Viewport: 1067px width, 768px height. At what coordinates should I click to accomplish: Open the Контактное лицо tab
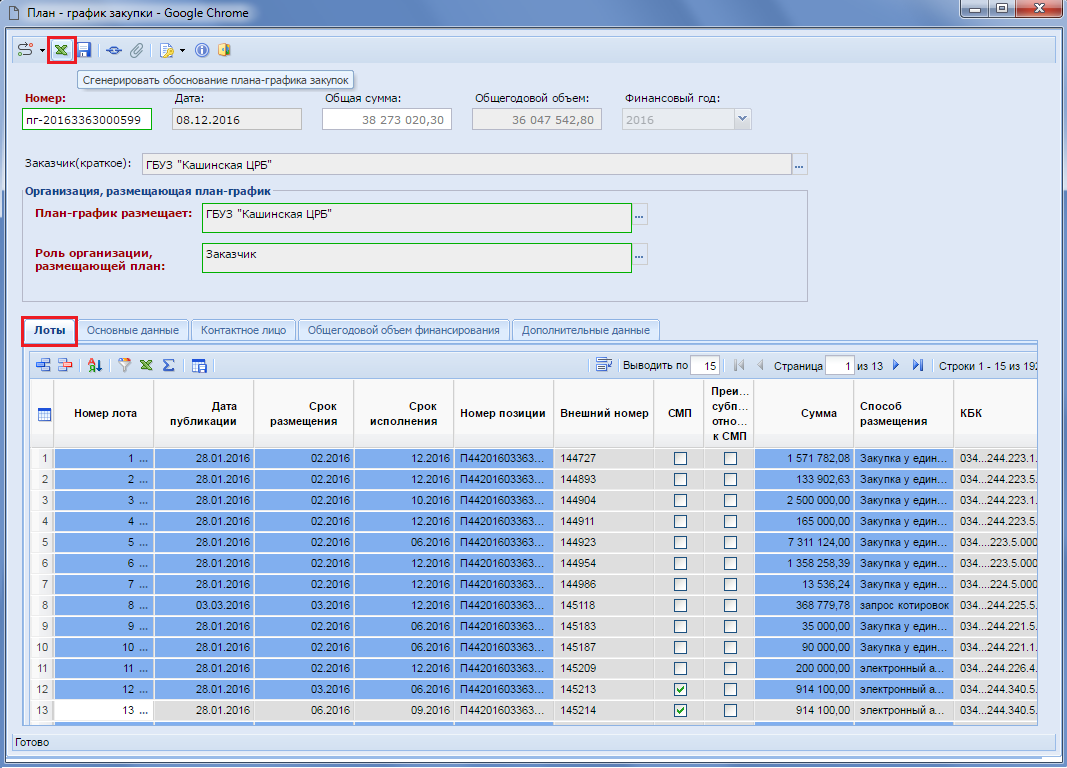point(243,330)
